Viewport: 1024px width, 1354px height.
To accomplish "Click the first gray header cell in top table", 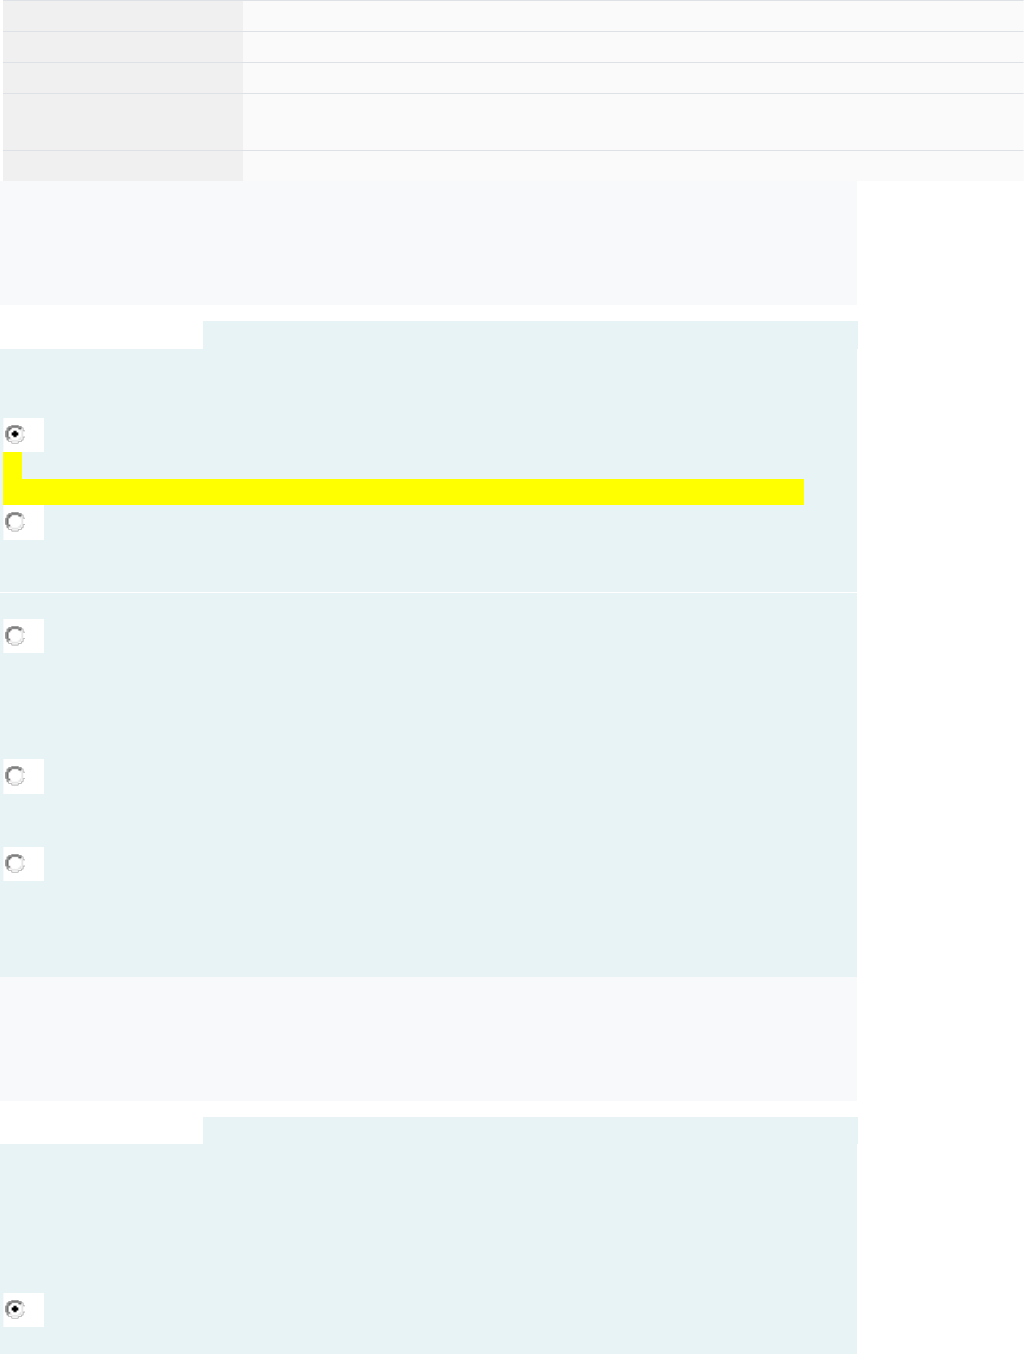I will 122,15.
